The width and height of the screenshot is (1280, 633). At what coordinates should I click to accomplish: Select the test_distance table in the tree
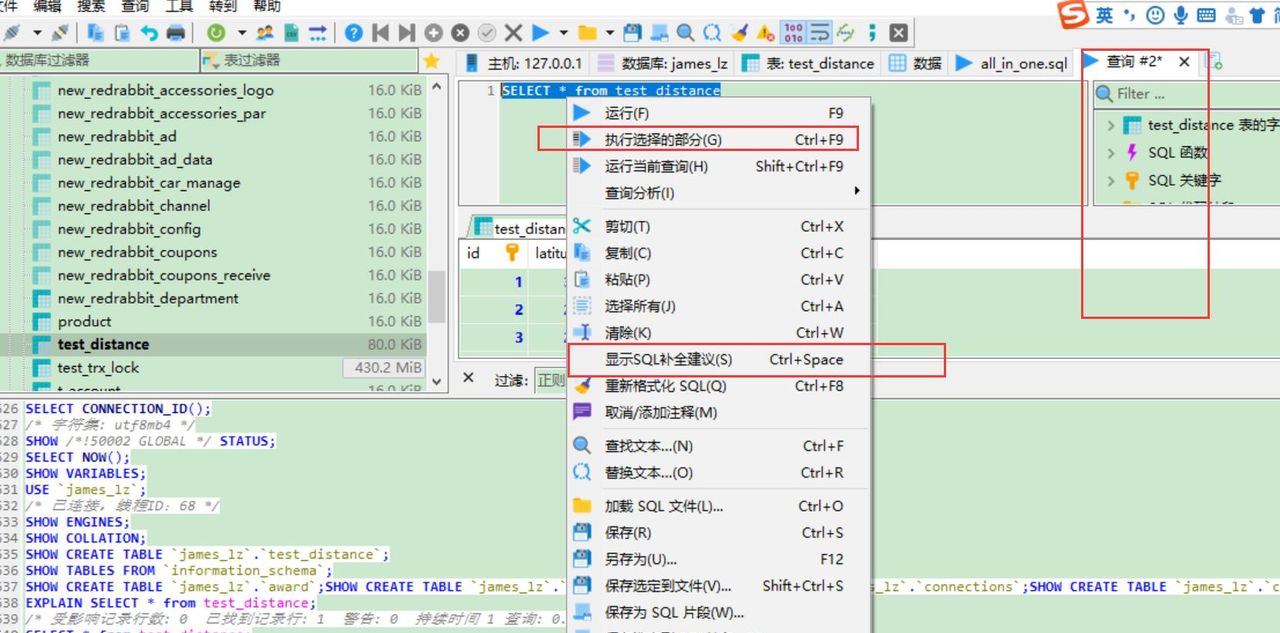pos(103,345)
